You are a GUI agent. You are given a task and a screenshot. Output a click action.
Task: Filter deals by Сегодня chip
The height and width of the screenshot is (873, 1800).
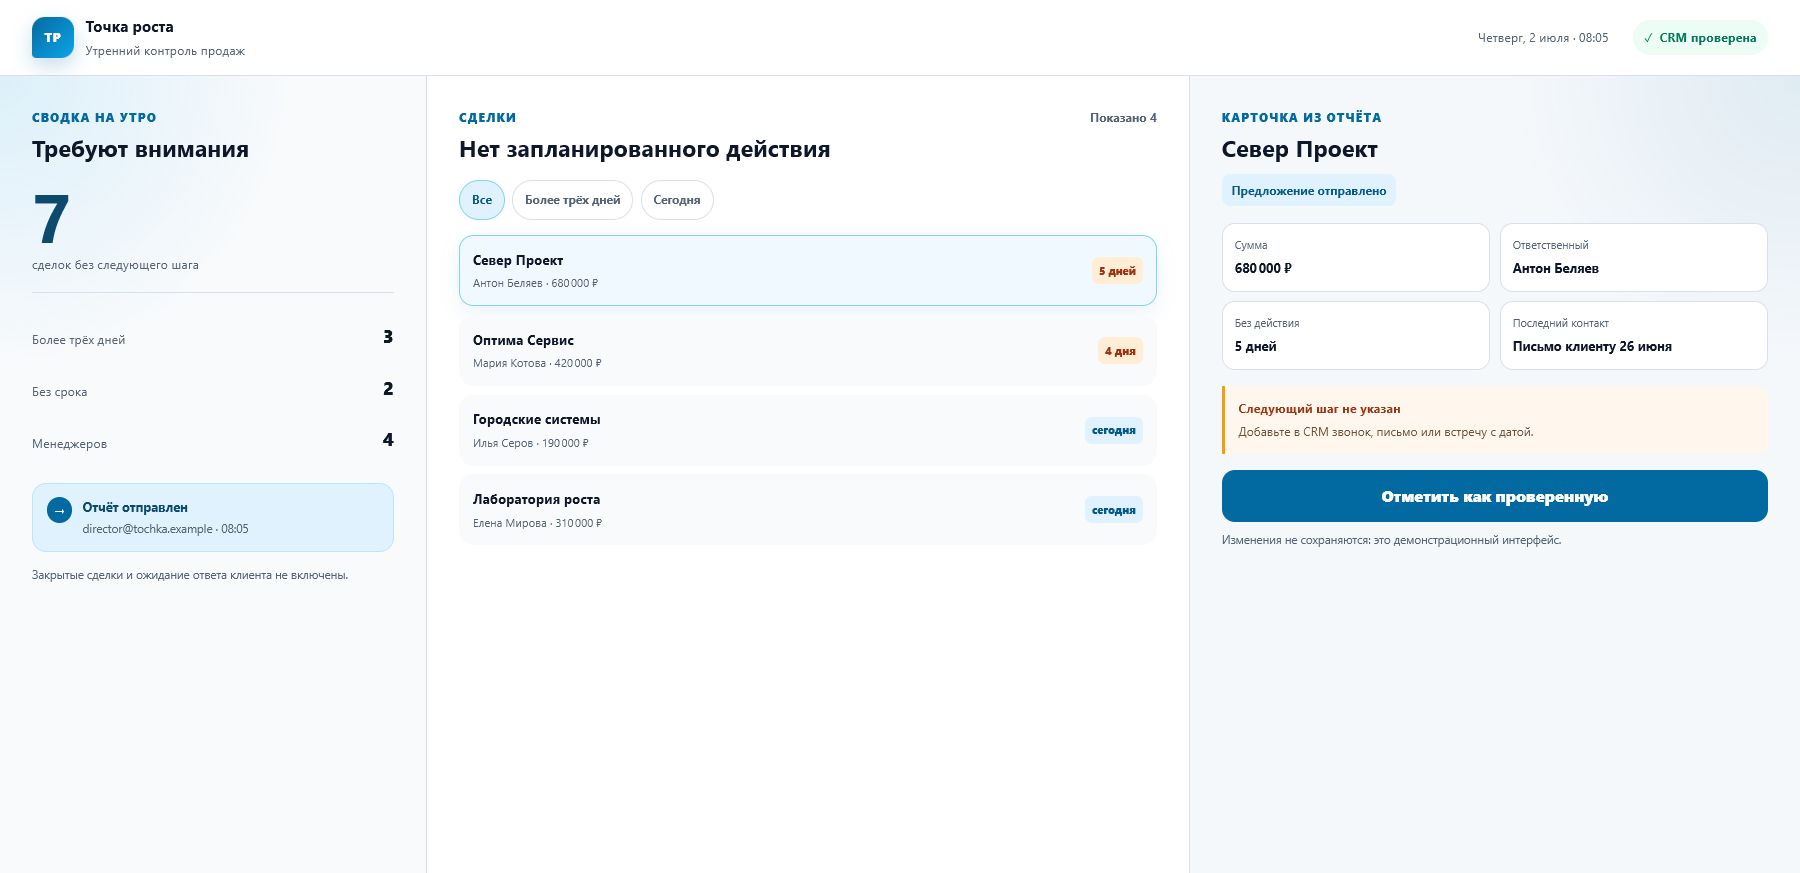click(x=677, y=200)
